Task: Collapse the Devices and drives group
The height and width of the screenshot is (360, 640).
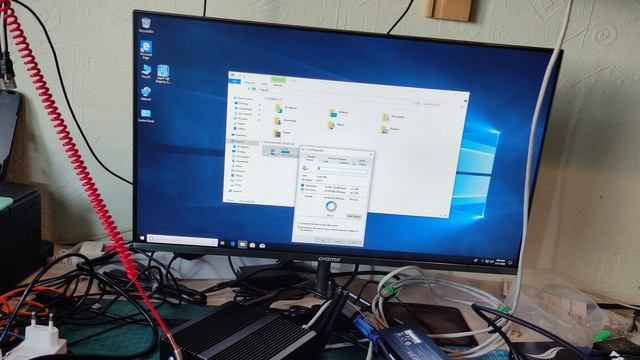Action: tap(279, 143)
